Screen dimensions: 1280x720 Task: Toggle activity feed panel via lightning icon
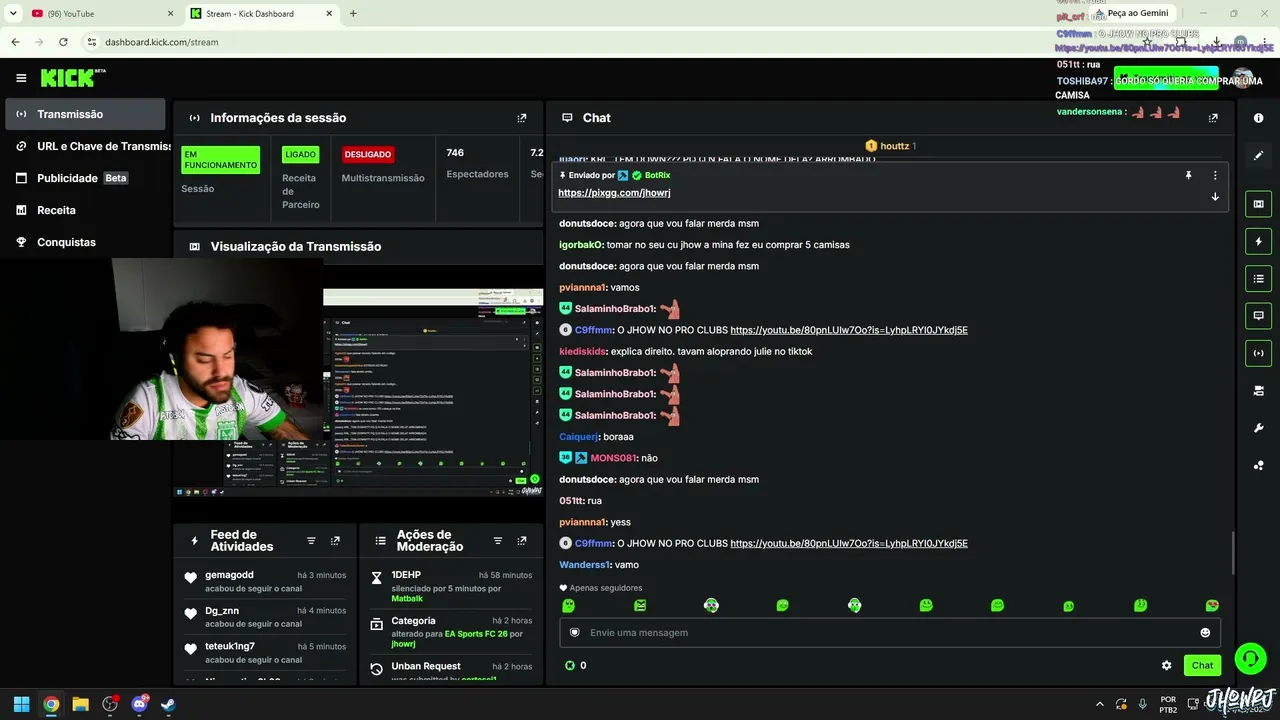1258,241
